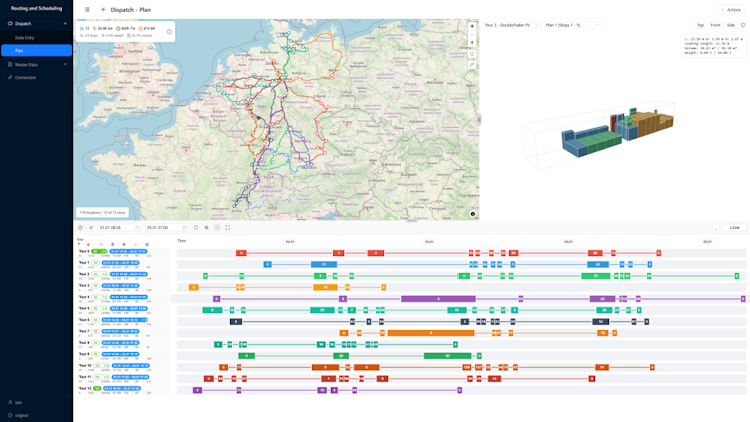Select the Tour 12 row label

pos(85,389)
